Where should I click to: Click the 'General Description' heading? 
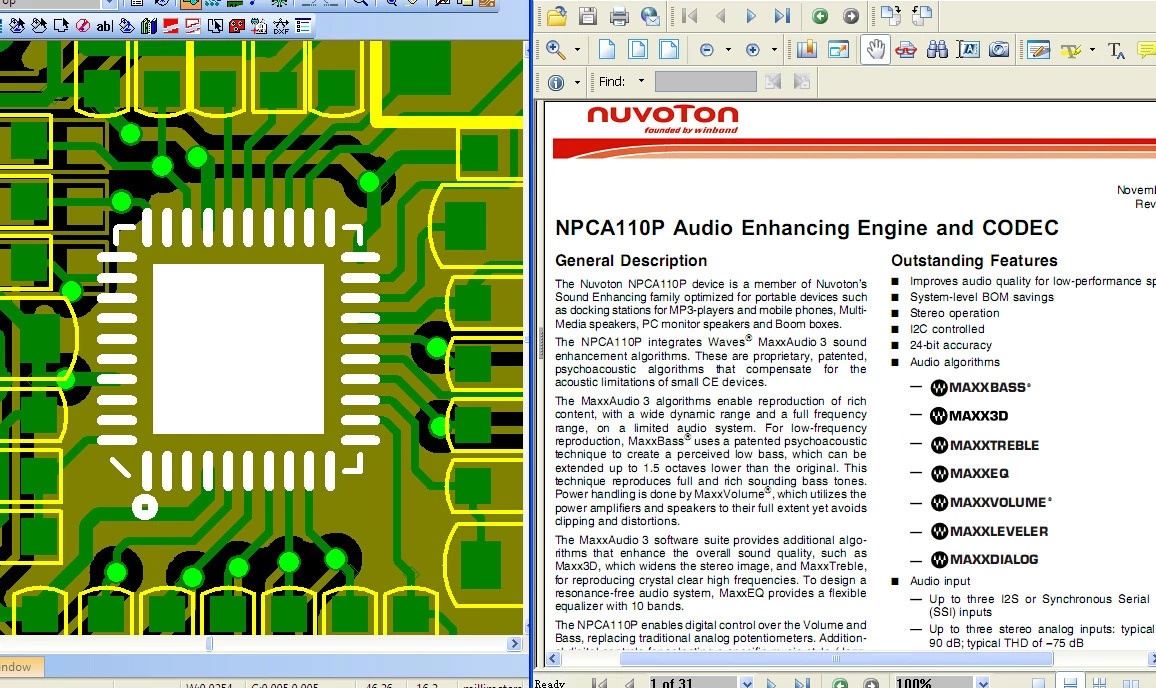pyautogui.click(x=631, y=260)
